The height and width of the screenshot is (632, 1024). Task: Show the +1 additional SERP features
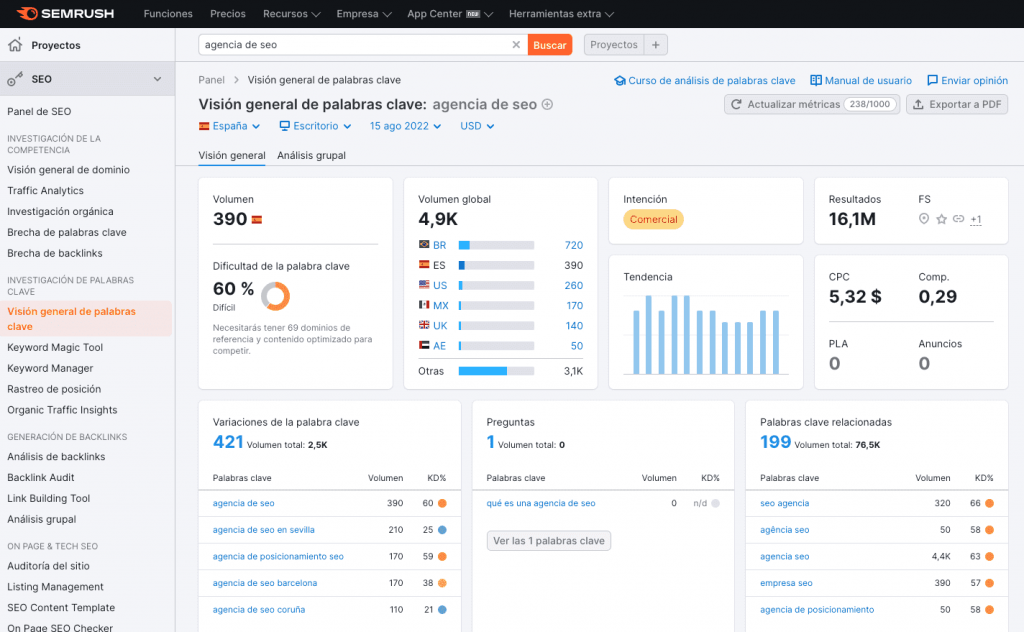coord(976,219)
